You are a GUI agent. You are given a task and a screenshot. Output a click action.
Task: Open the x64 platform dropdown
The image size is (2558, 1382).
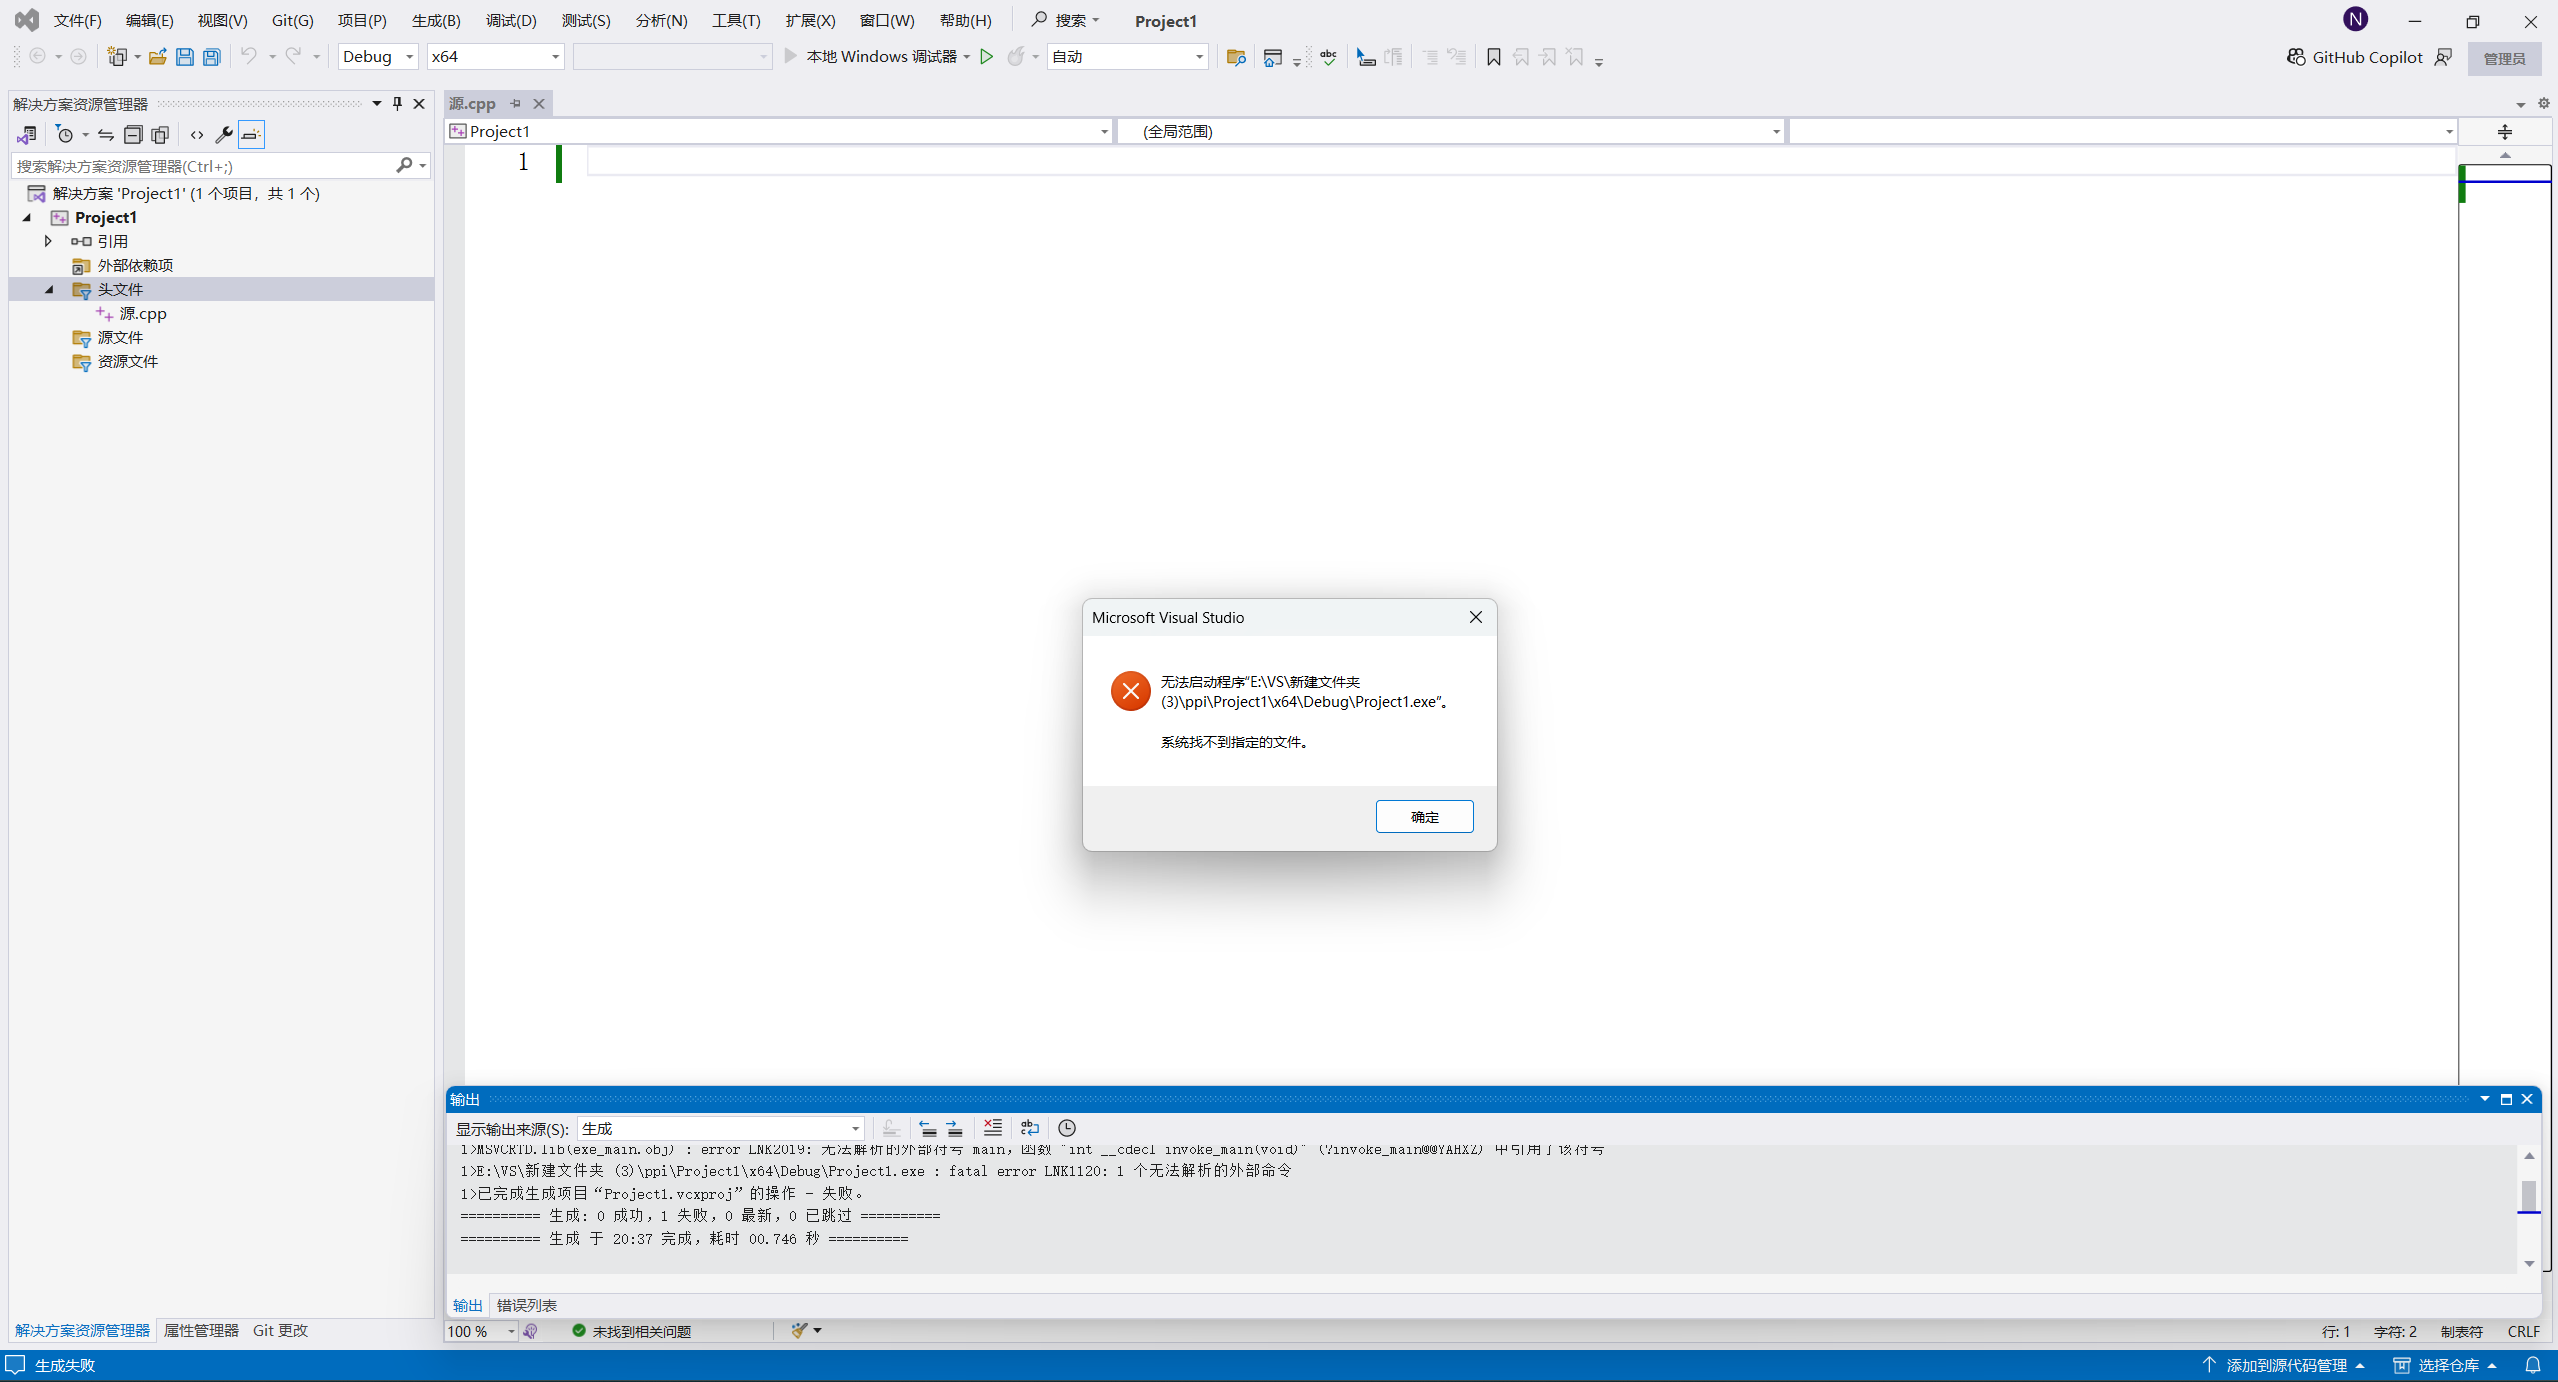click(495, 57)
